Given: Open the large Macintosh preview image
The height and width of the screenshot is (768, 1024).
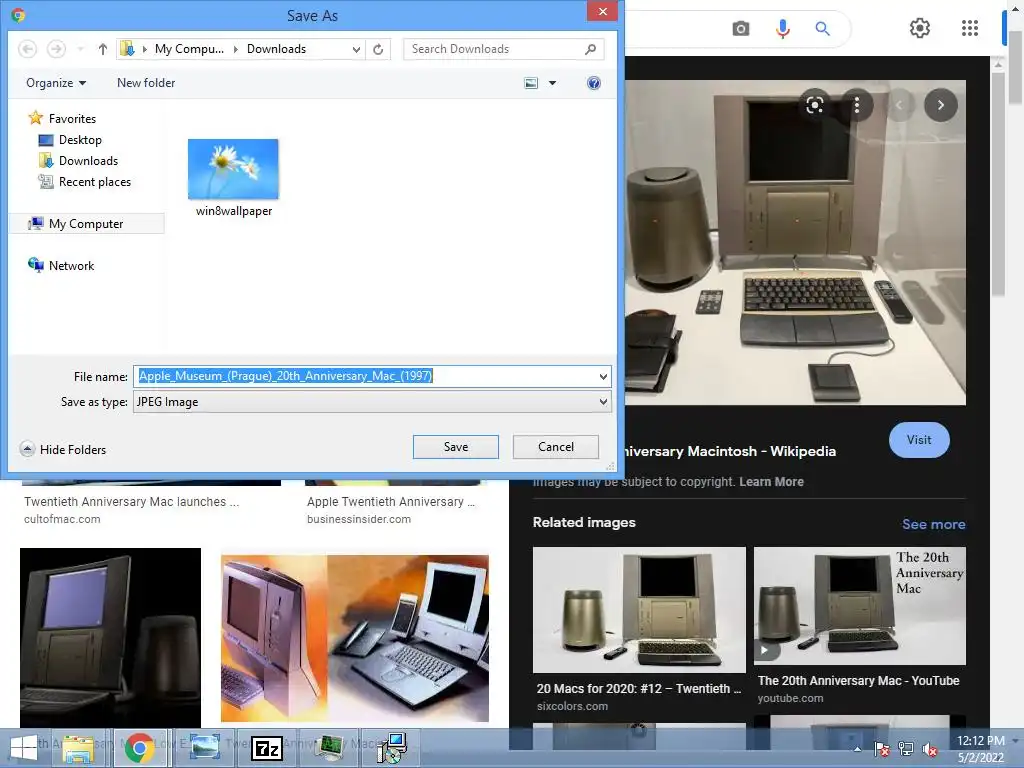Looking at the screenshot, I should click(795, 242).
